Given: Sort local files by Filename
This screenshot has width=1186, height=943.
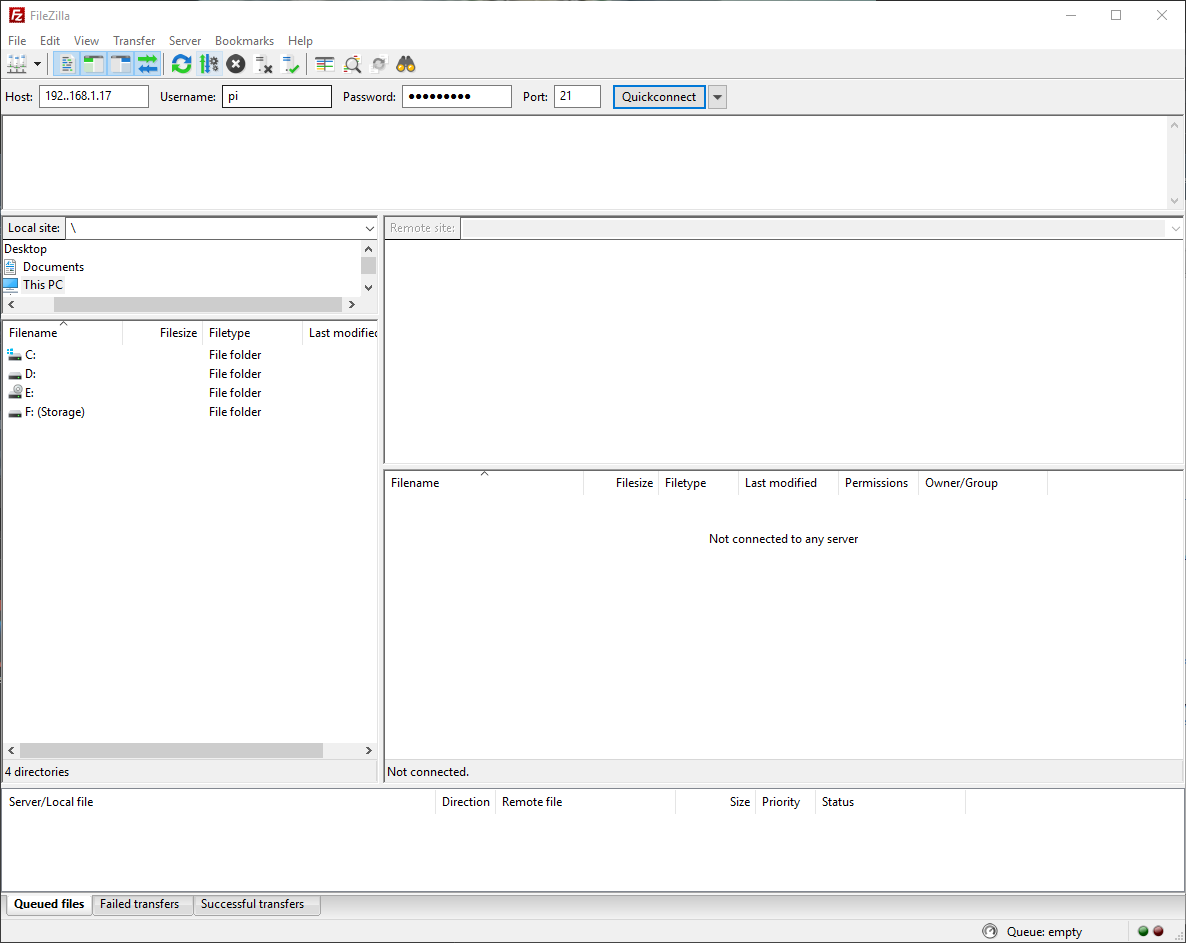Looking at the screenshot, I should 63,333.
